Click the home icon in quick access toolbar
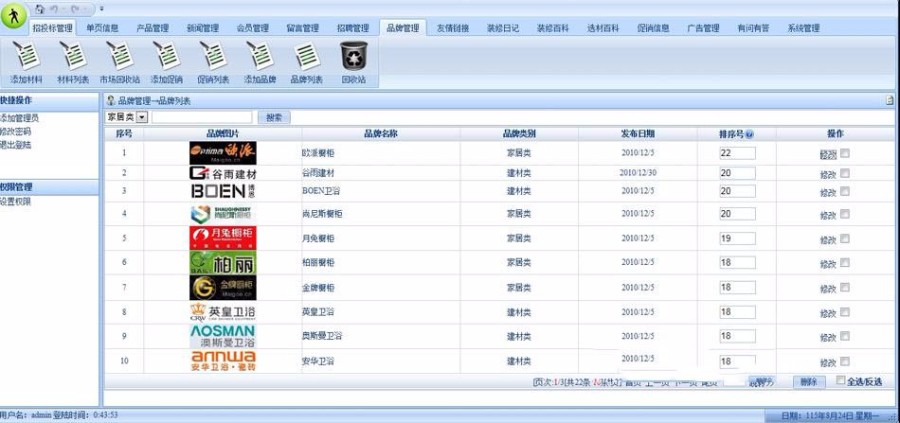 pos(40,9)
